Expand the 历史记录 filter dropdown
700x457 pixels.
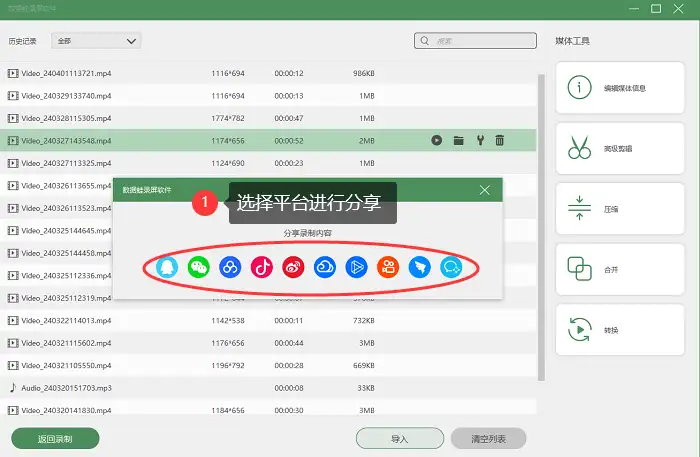(96, 41)
